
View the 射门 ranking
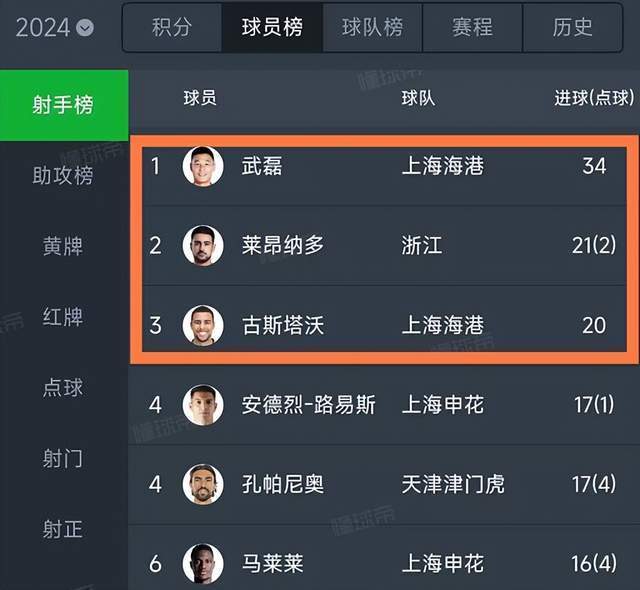[x=63, y=459]
